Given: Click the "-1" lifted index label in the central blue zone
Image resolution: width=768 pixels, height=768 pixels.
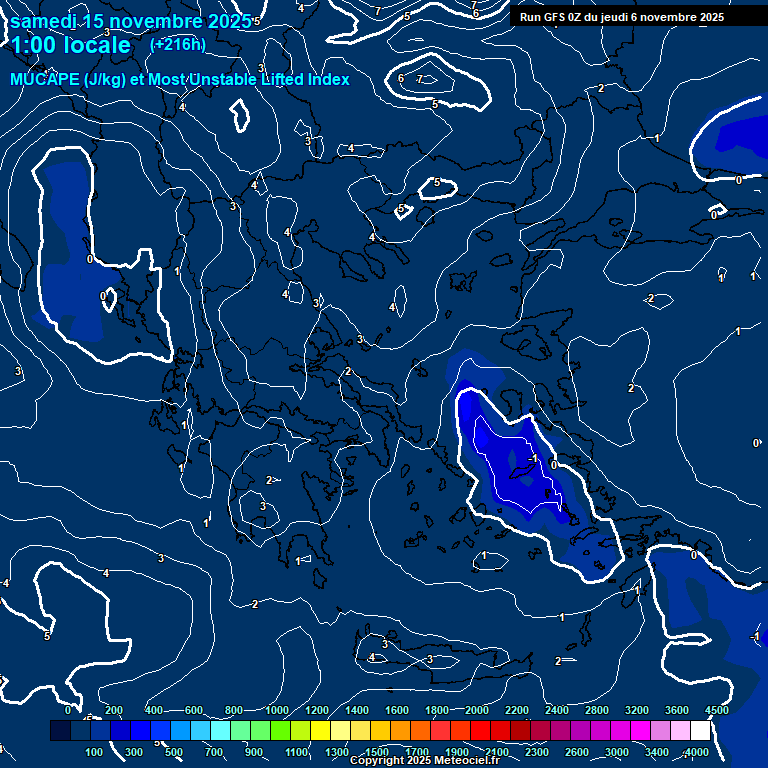Looking at the screenshot, I should click(x=533, y=459).
